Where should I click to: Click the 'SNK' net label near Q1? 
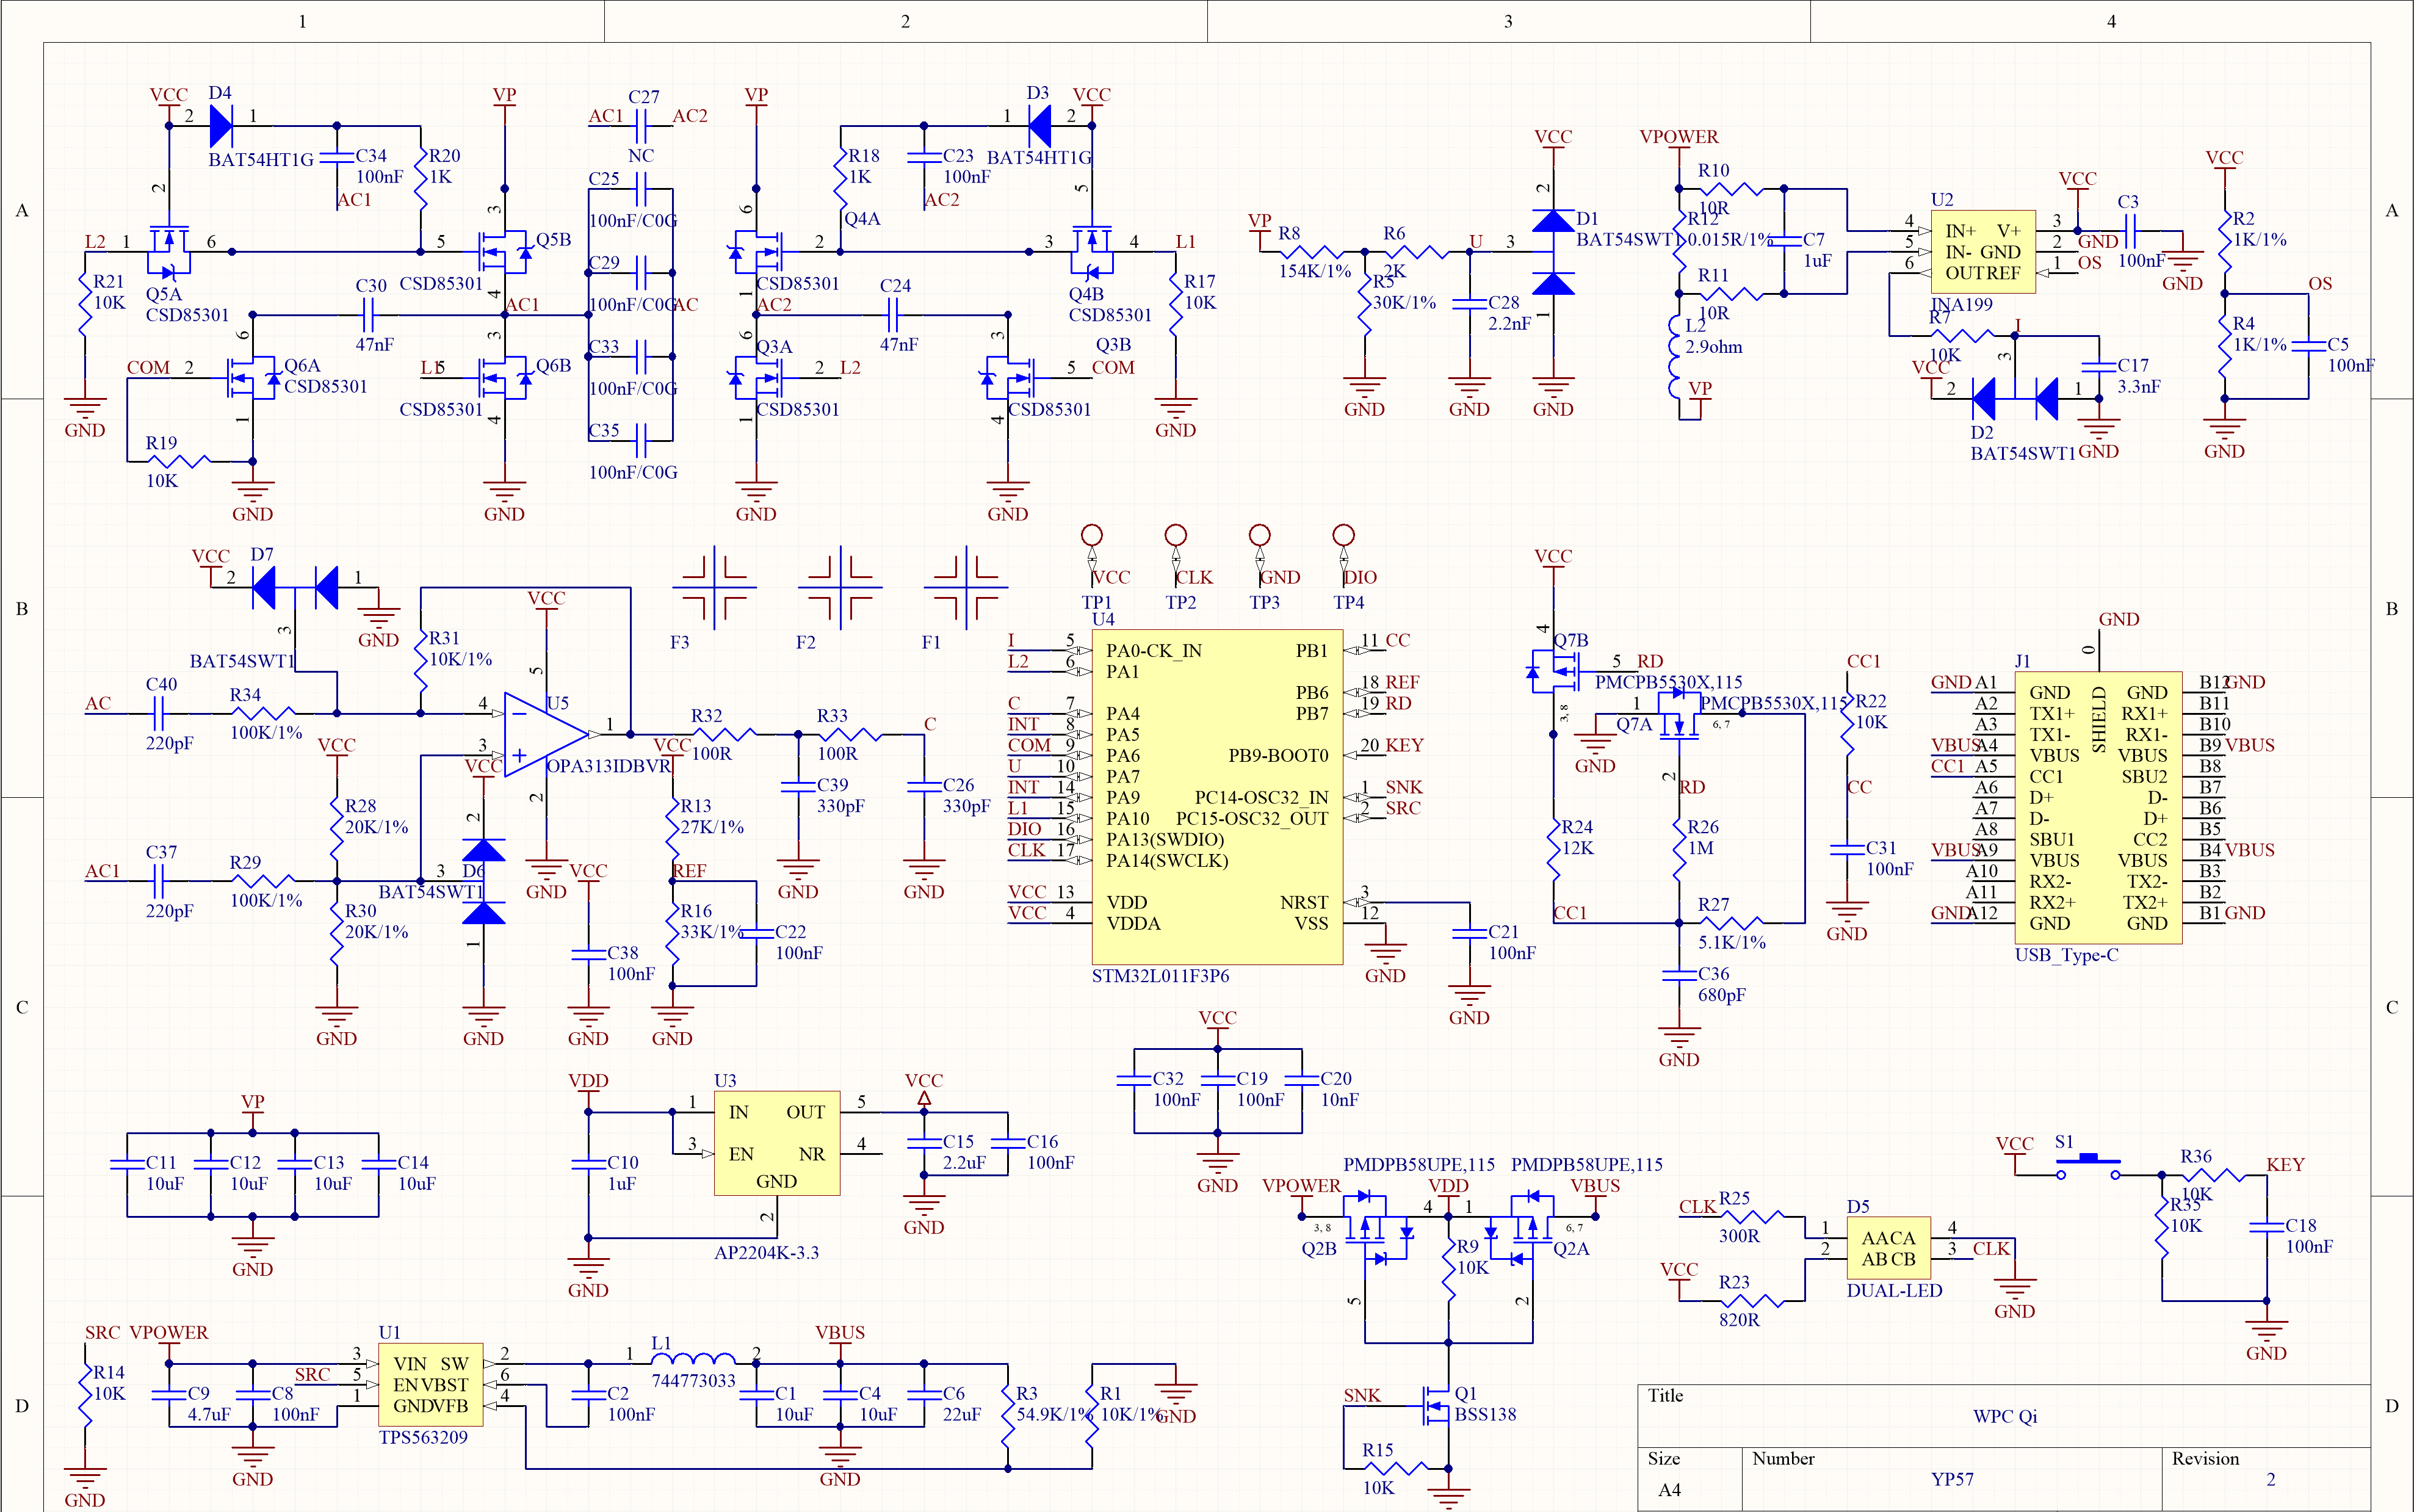(1361, 1396)
